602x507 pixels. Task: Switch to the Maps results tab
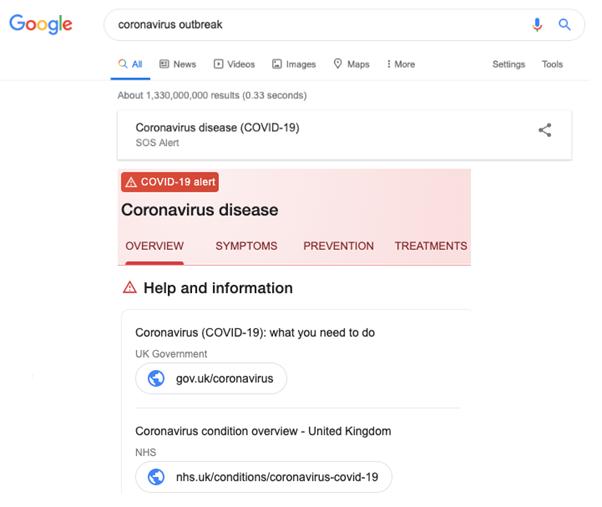[x=351, y=64]
